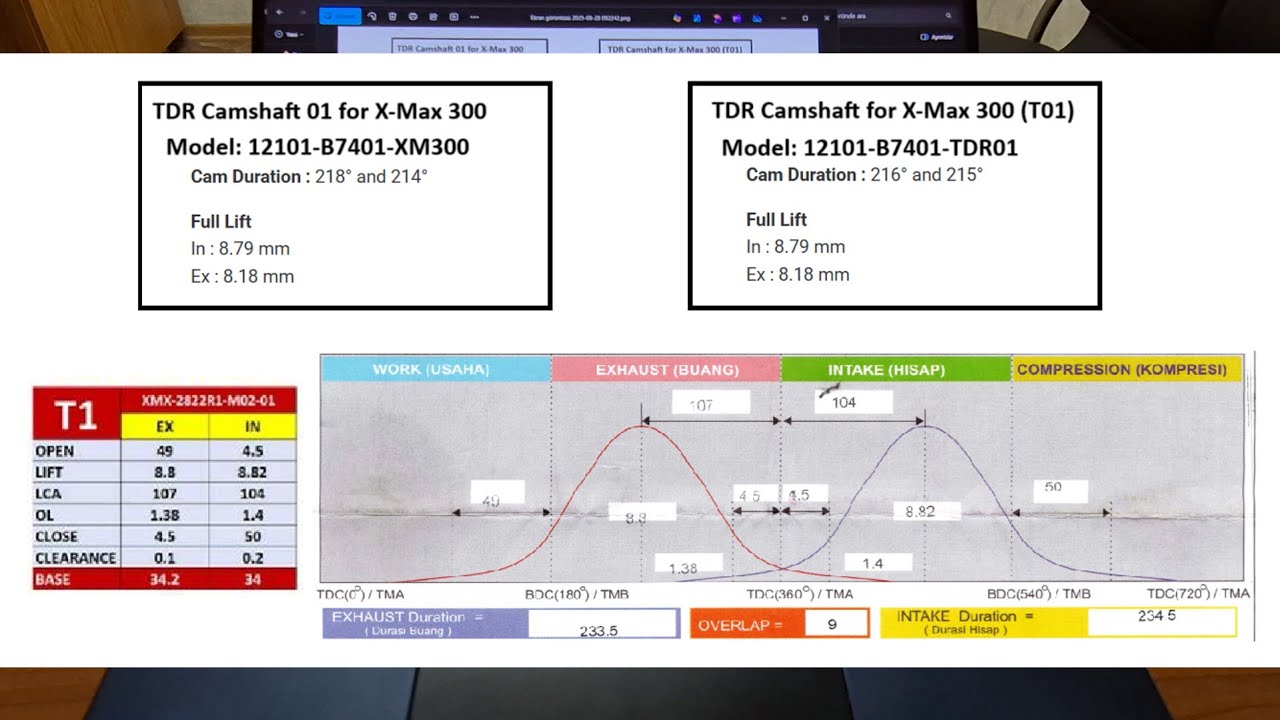Click the INTAKE (HISAP) chart header
This screenshot has height=720, width=1280.
896,369
